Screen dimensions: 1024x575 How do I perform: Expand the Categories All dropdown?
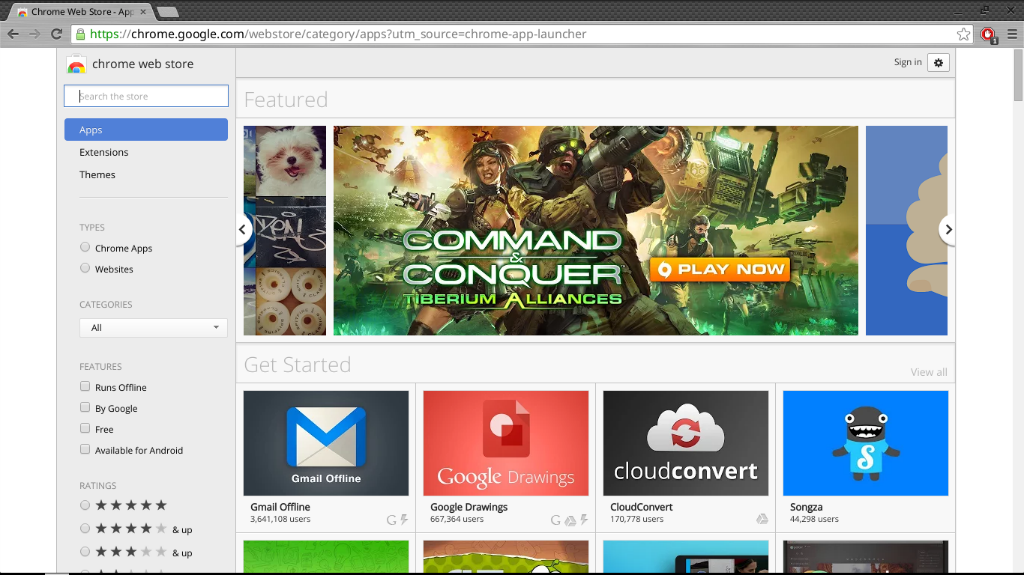pyautogui.click(x=153, y=328)
